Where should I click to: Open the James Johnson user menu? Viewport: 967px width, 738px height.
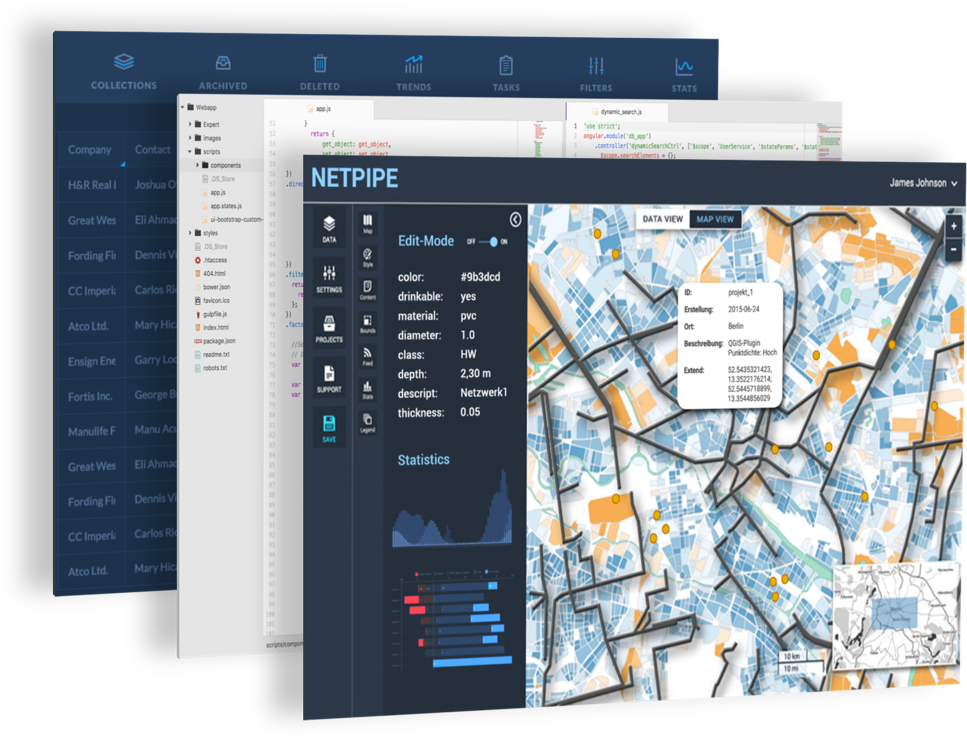923,183
